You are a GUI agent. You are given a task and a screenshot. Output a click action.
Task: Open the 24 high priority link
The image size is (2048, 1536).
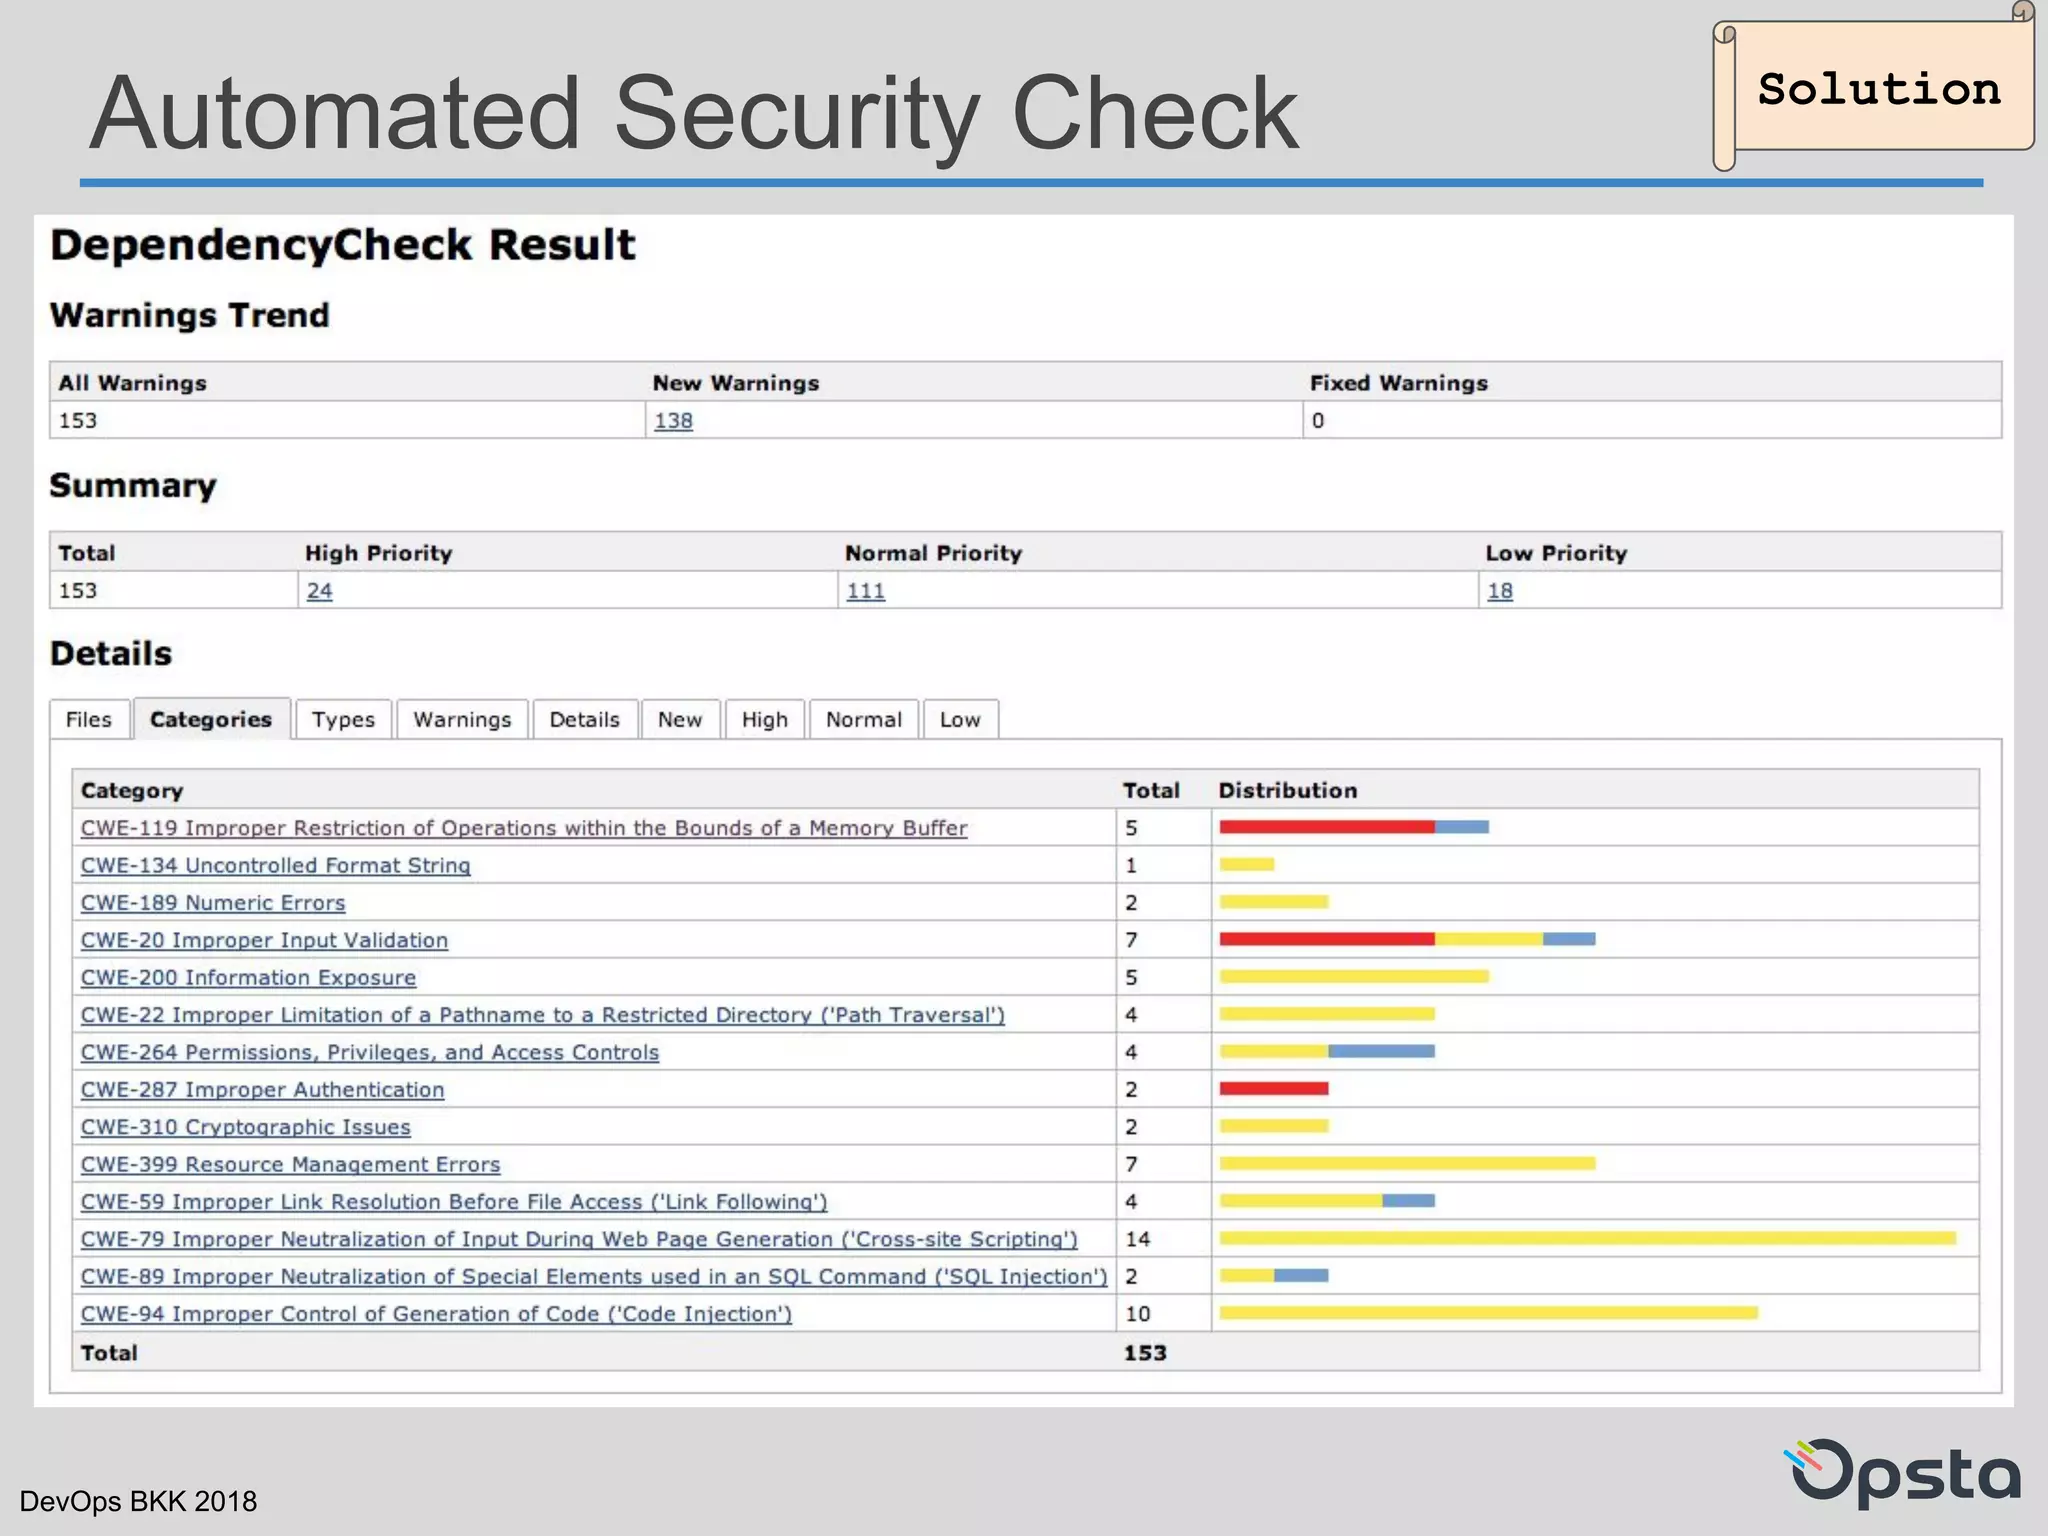[x=319, y=591]
